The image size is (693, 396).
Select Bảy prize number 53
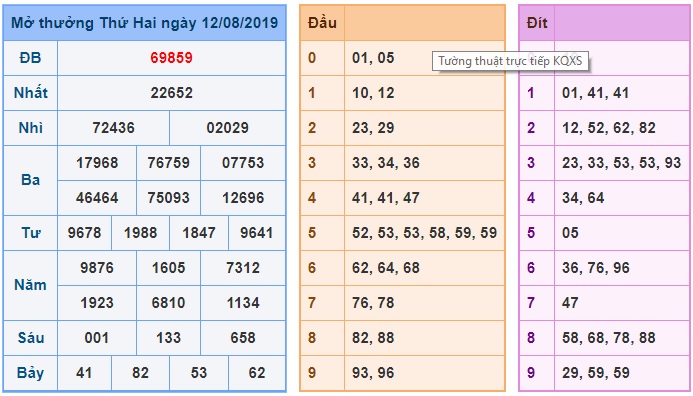pyautogui.click(x=199, y=373)
